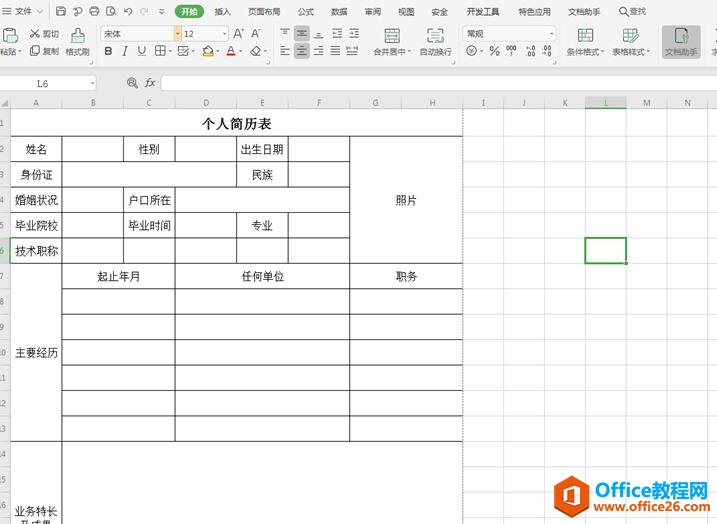Select the 照片 photo cell
The height and width of the screenshot is (524, 717).
coord(406,200)
